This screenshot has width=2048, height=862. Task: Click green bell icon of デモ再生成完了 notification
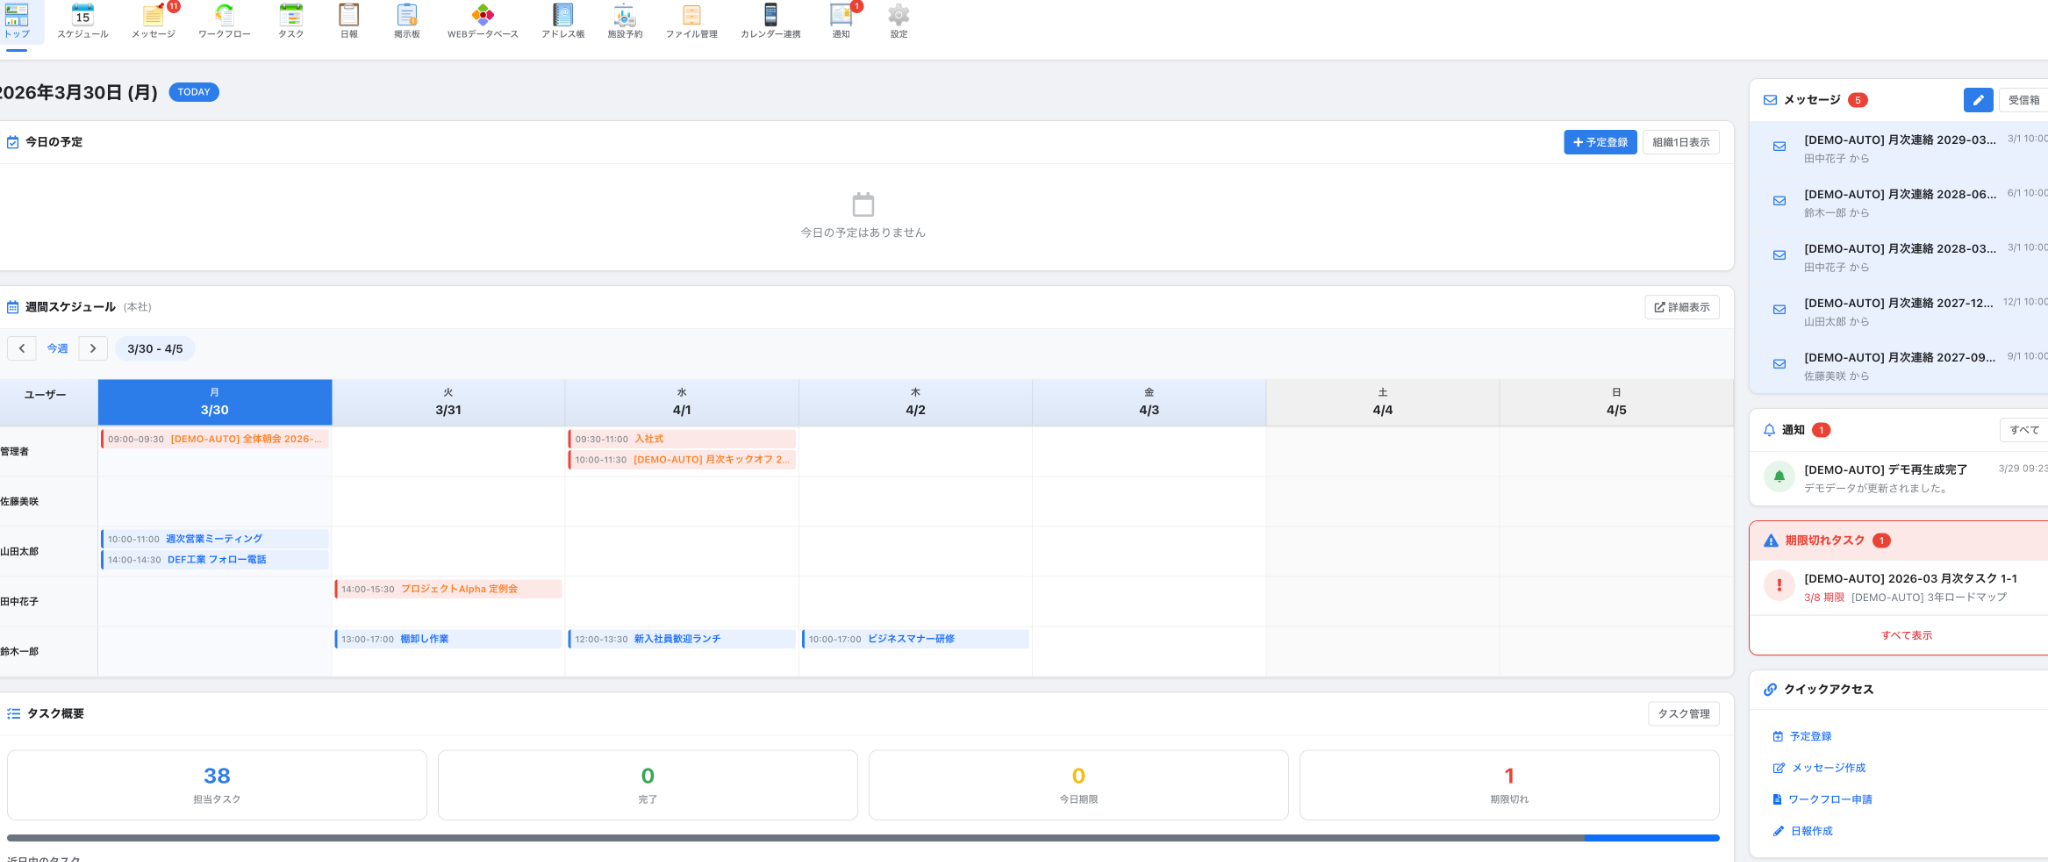point(1779,477)
